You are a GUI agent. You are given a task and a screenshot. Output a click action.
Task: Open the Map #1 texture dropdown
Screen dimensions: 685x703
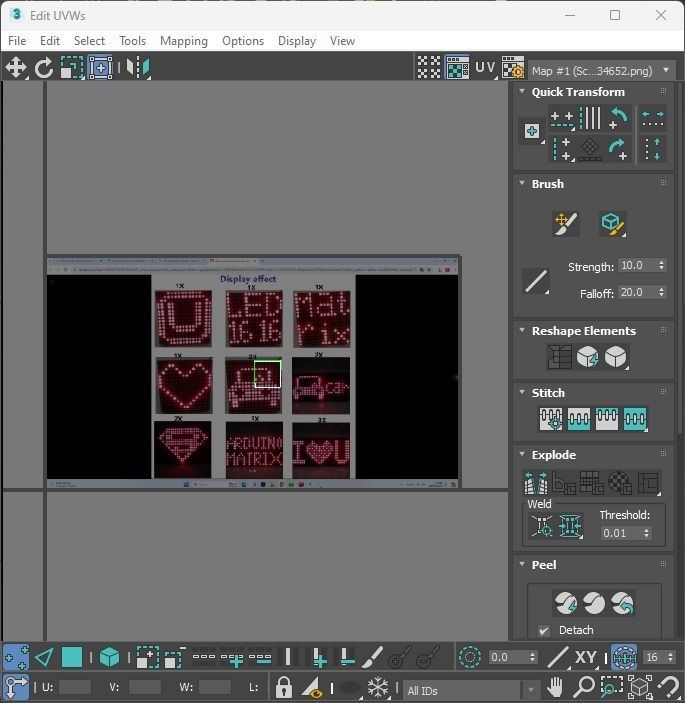point(602,71)
